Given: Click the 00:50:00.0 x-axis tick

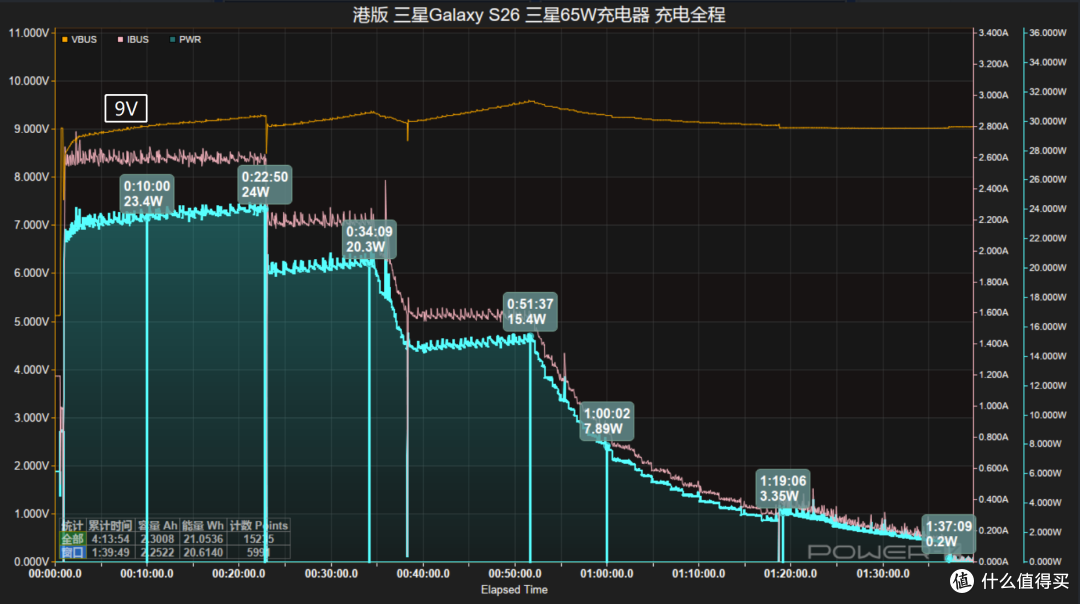Looking at the screenshot, I should click(x=515, y=574).
